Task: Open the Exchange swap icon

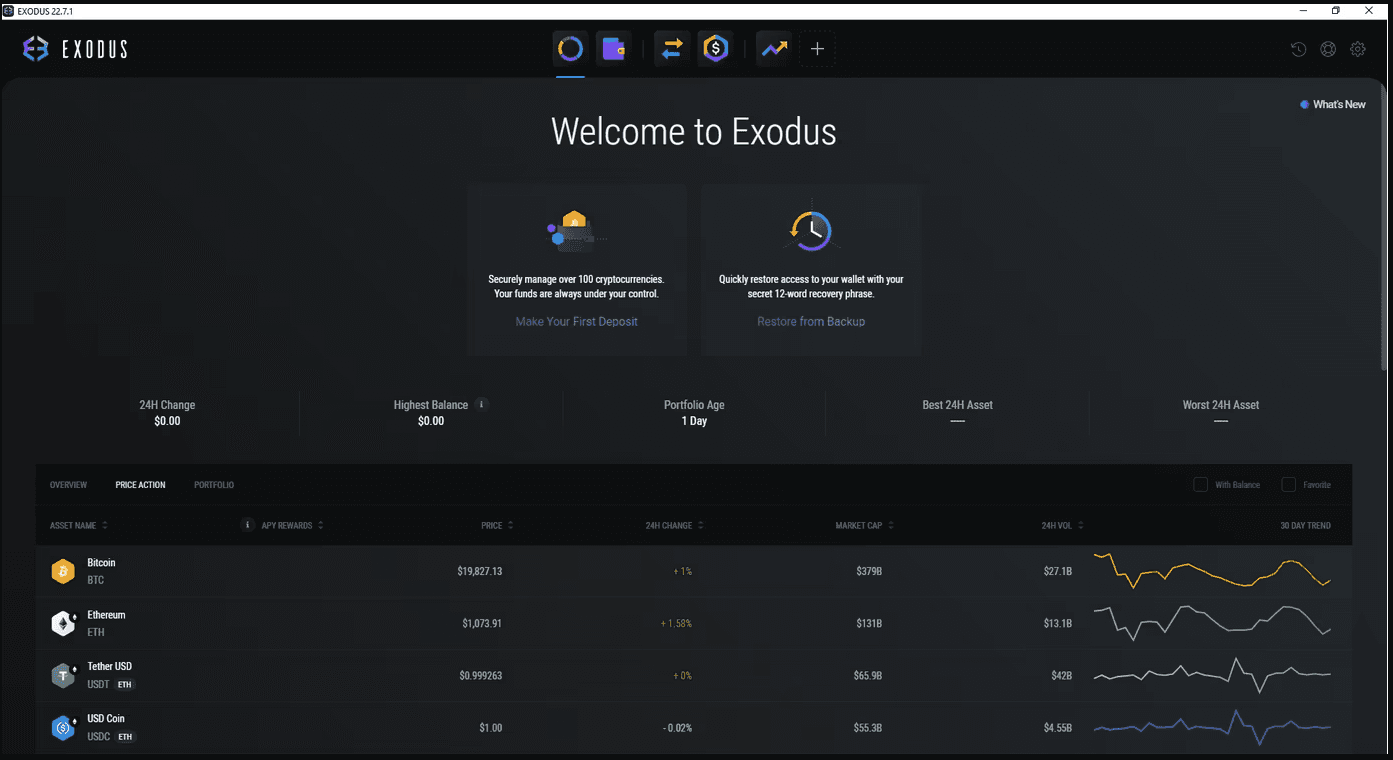Action: (671, 48)
